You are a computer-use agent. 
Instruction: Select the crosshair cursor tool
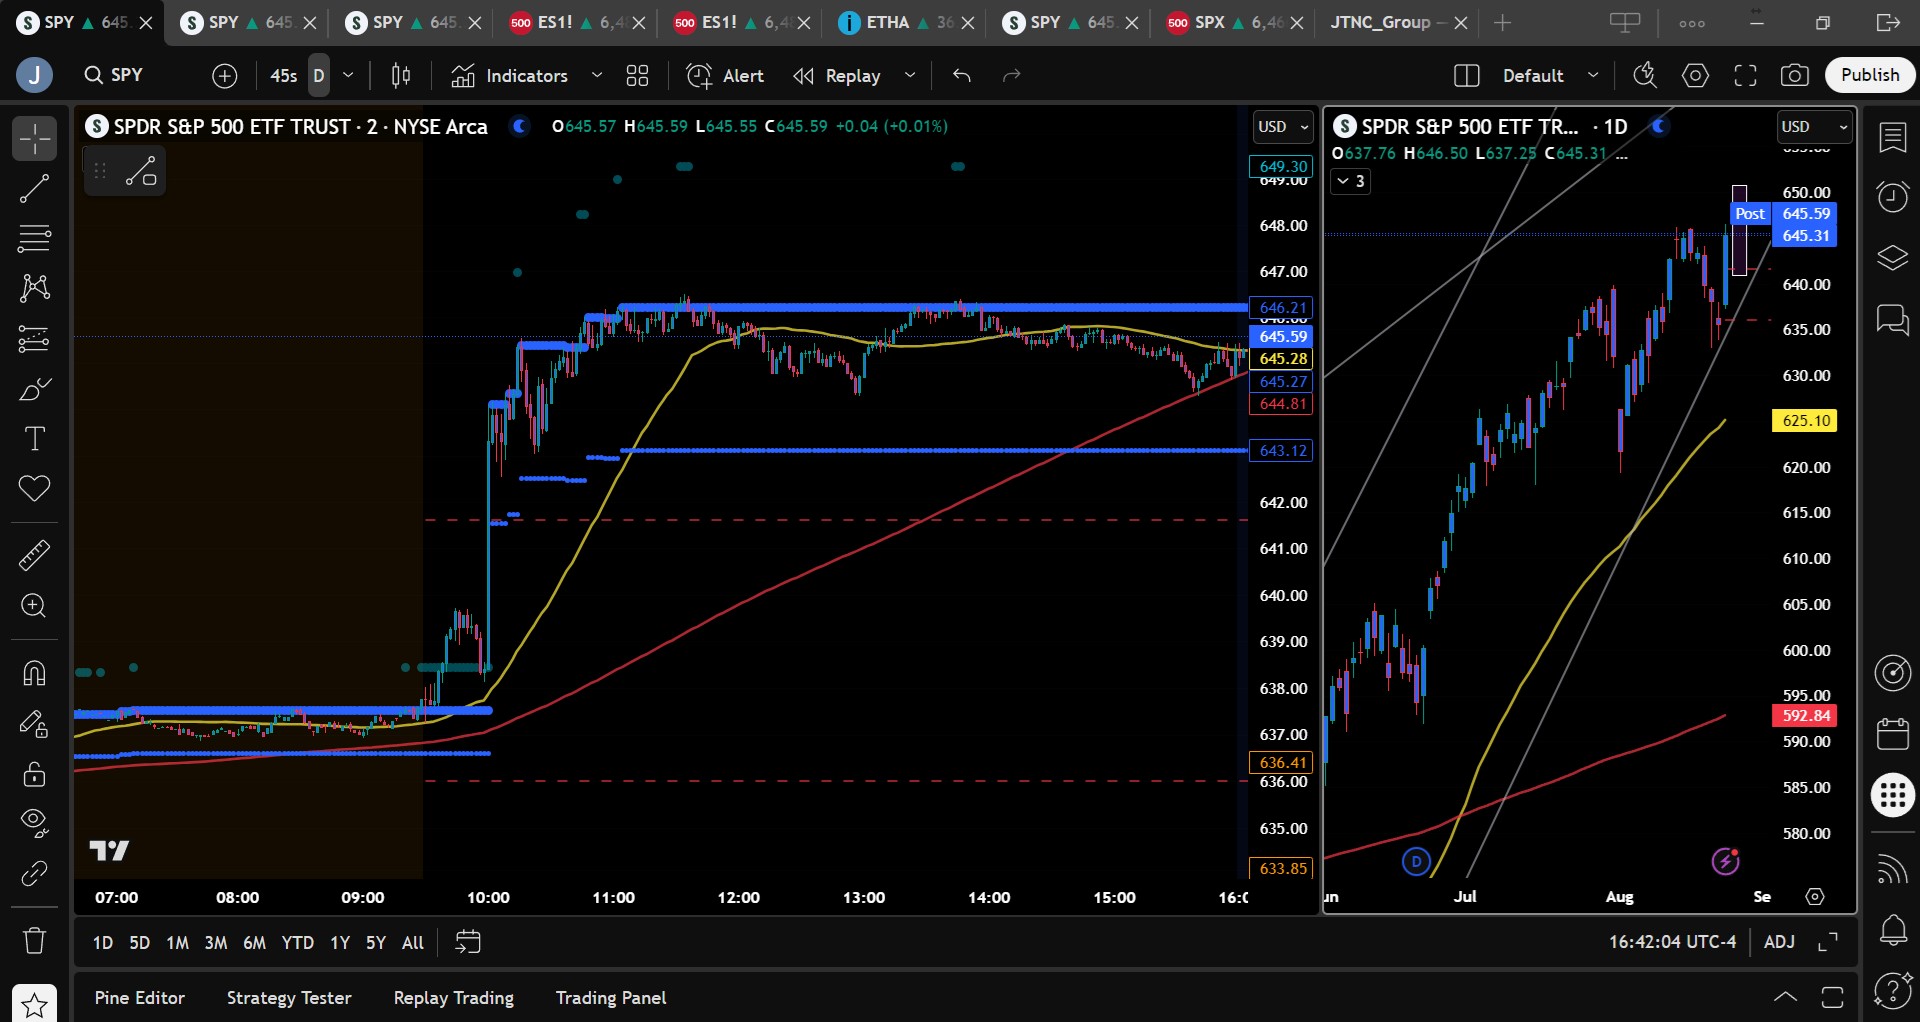pyautogui.click(x=34, y=139)
